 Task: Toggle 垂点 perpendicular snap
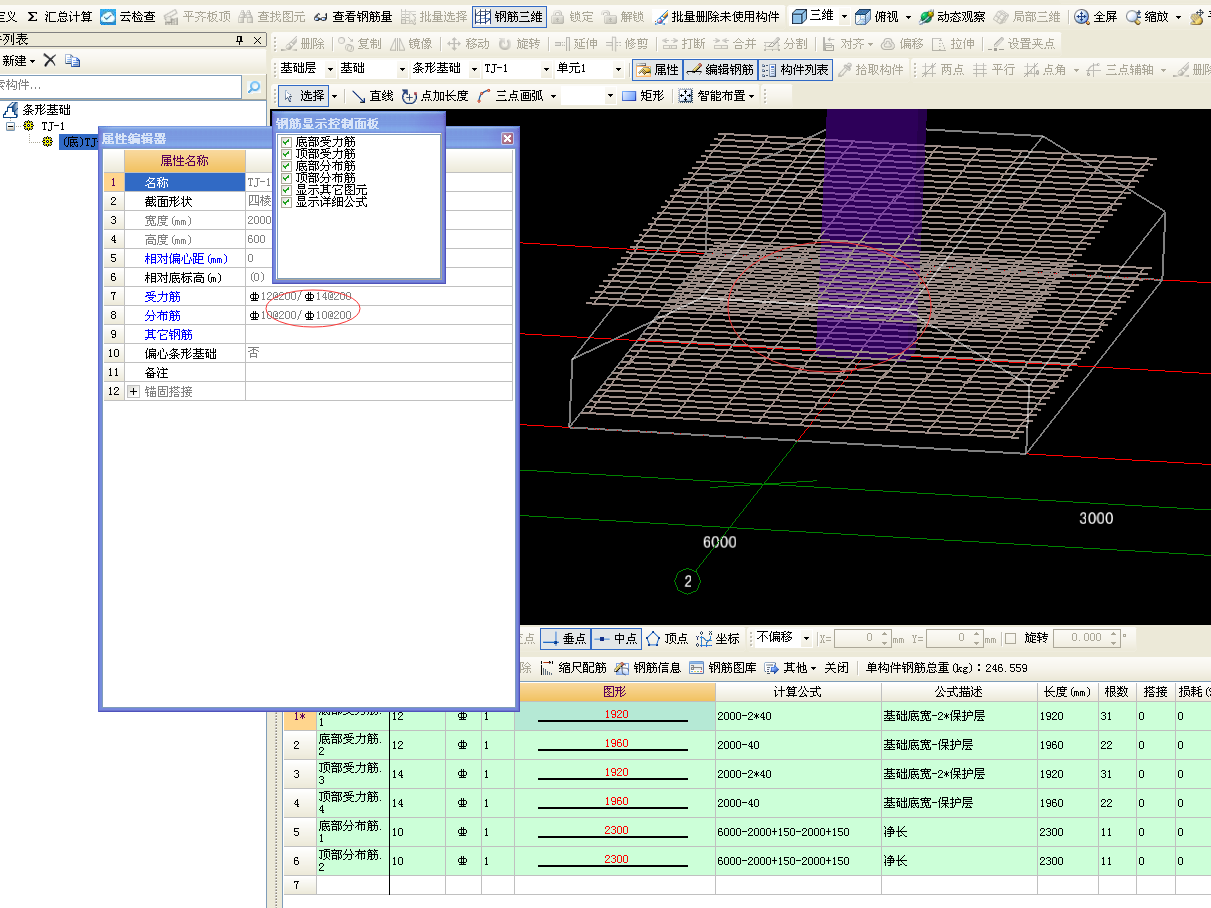(564, 638)
